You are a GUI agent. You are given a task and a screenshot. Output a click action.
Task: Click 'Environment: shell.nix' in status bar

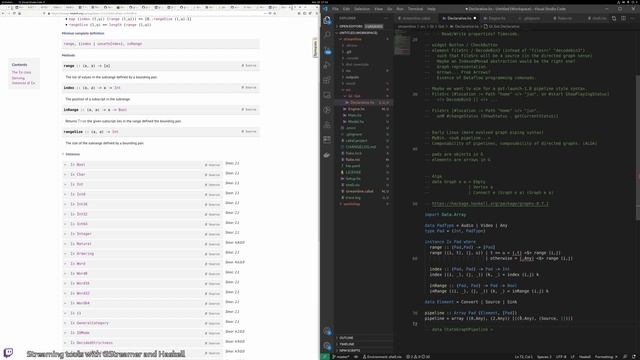(382, 357)
